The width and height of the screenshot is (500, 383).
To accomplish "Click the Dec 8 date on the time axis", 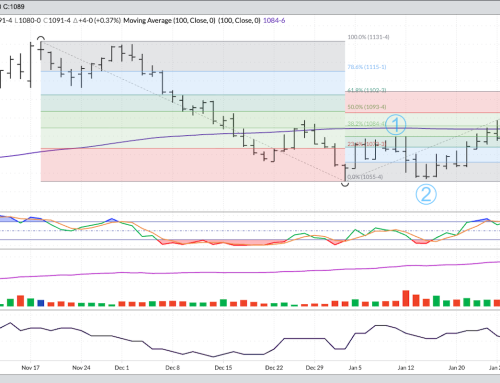I will pyautogui.click(x=172, y=368).
